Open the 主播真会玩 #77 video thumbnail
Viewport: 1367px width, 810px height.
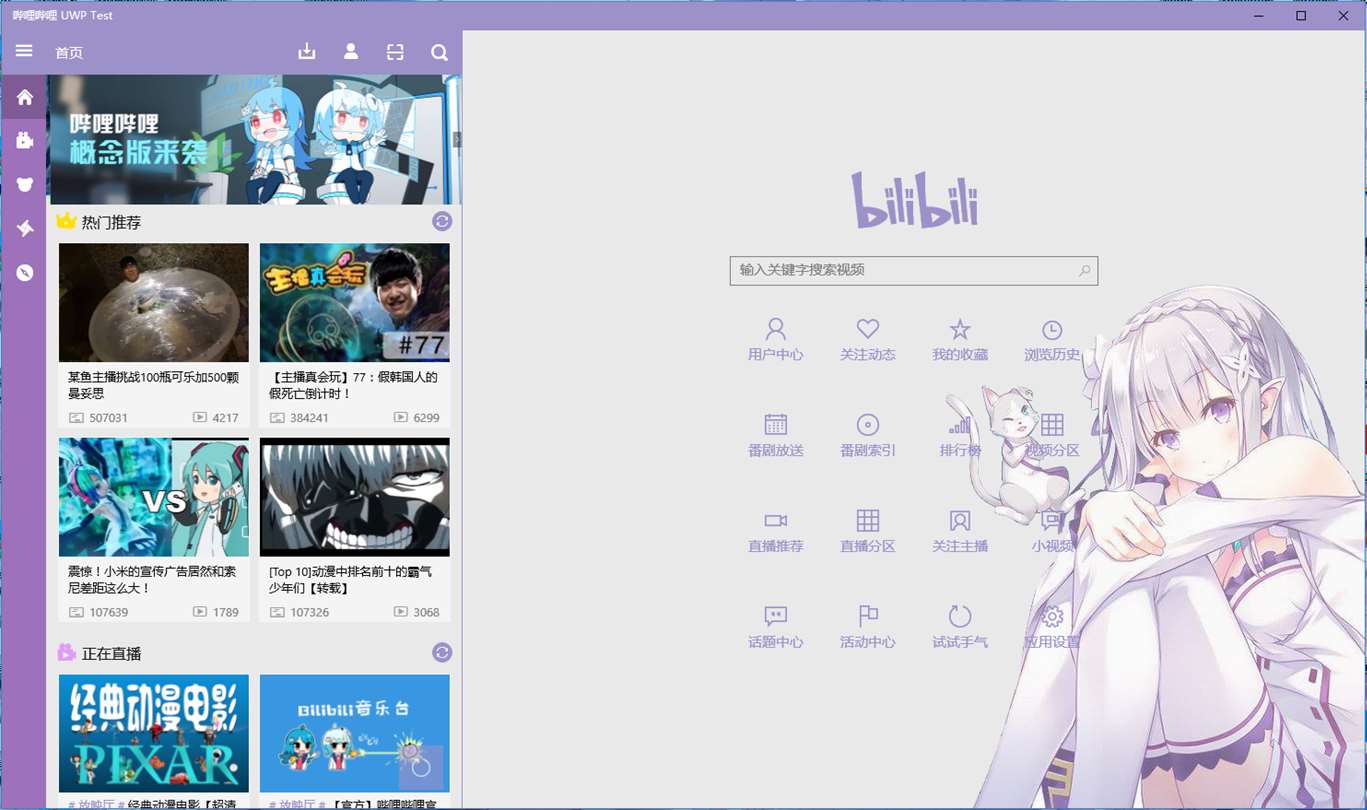click(355, 302)
